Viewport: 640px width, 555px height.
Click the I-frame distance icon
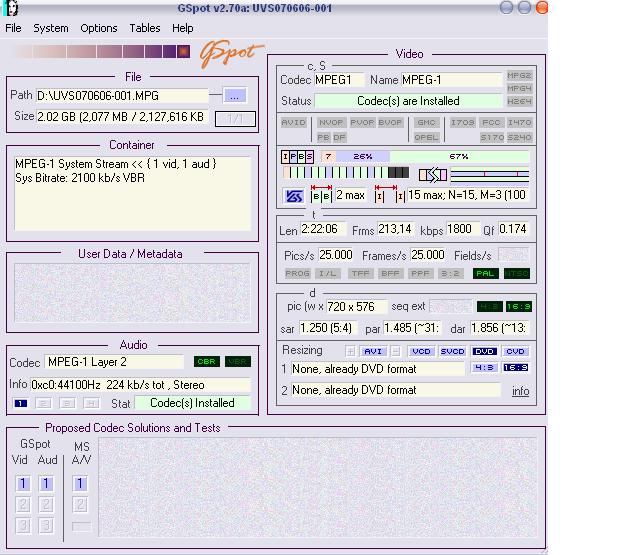[389, 194]
